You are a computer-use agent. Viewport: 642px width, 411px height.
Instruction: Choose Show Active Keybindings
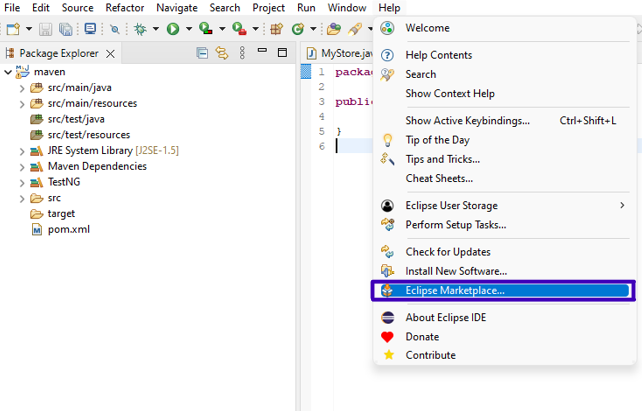pos(505,120)
